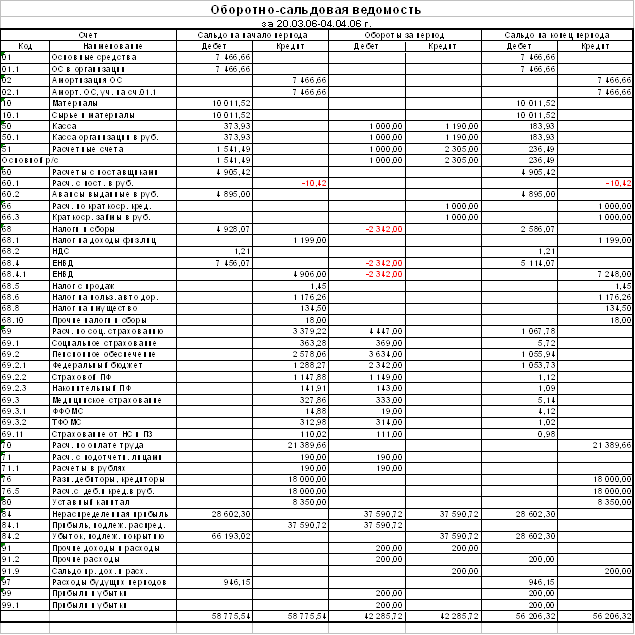Click the "Сальдо на начало периода" header
Screen dimensions: 635x635
pyautogui.click(x=252, y=35)
